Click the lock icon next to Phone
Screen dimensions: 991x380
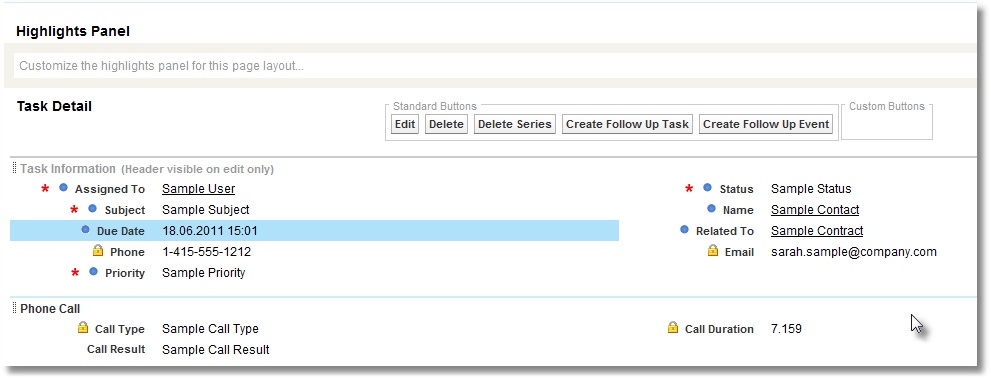coord(98,251)
